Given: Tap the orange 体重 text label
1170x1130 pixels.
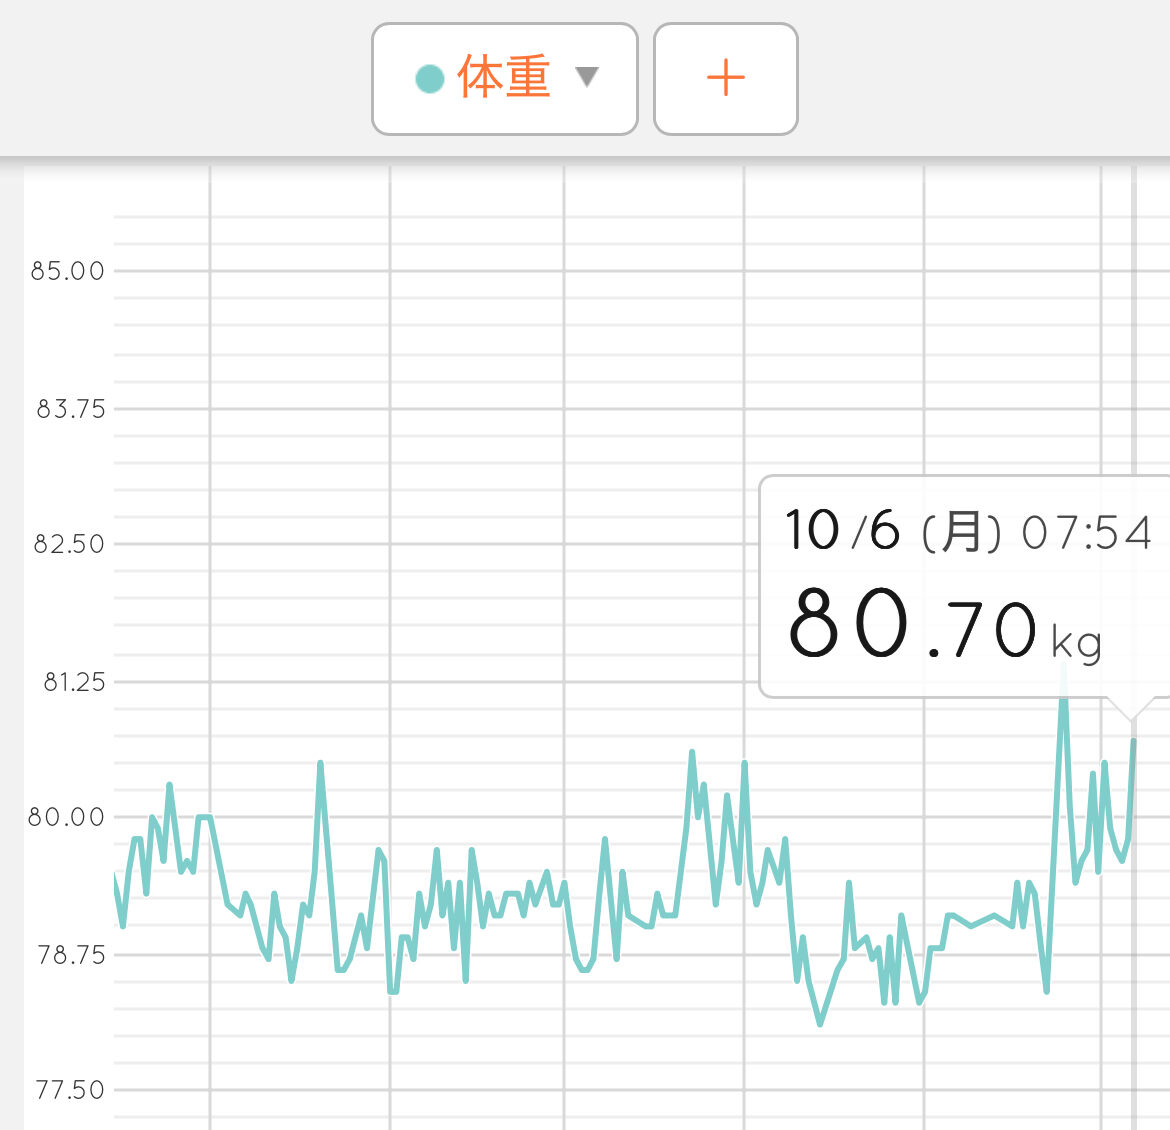Looking at the screenshot, I should point(504,78).
